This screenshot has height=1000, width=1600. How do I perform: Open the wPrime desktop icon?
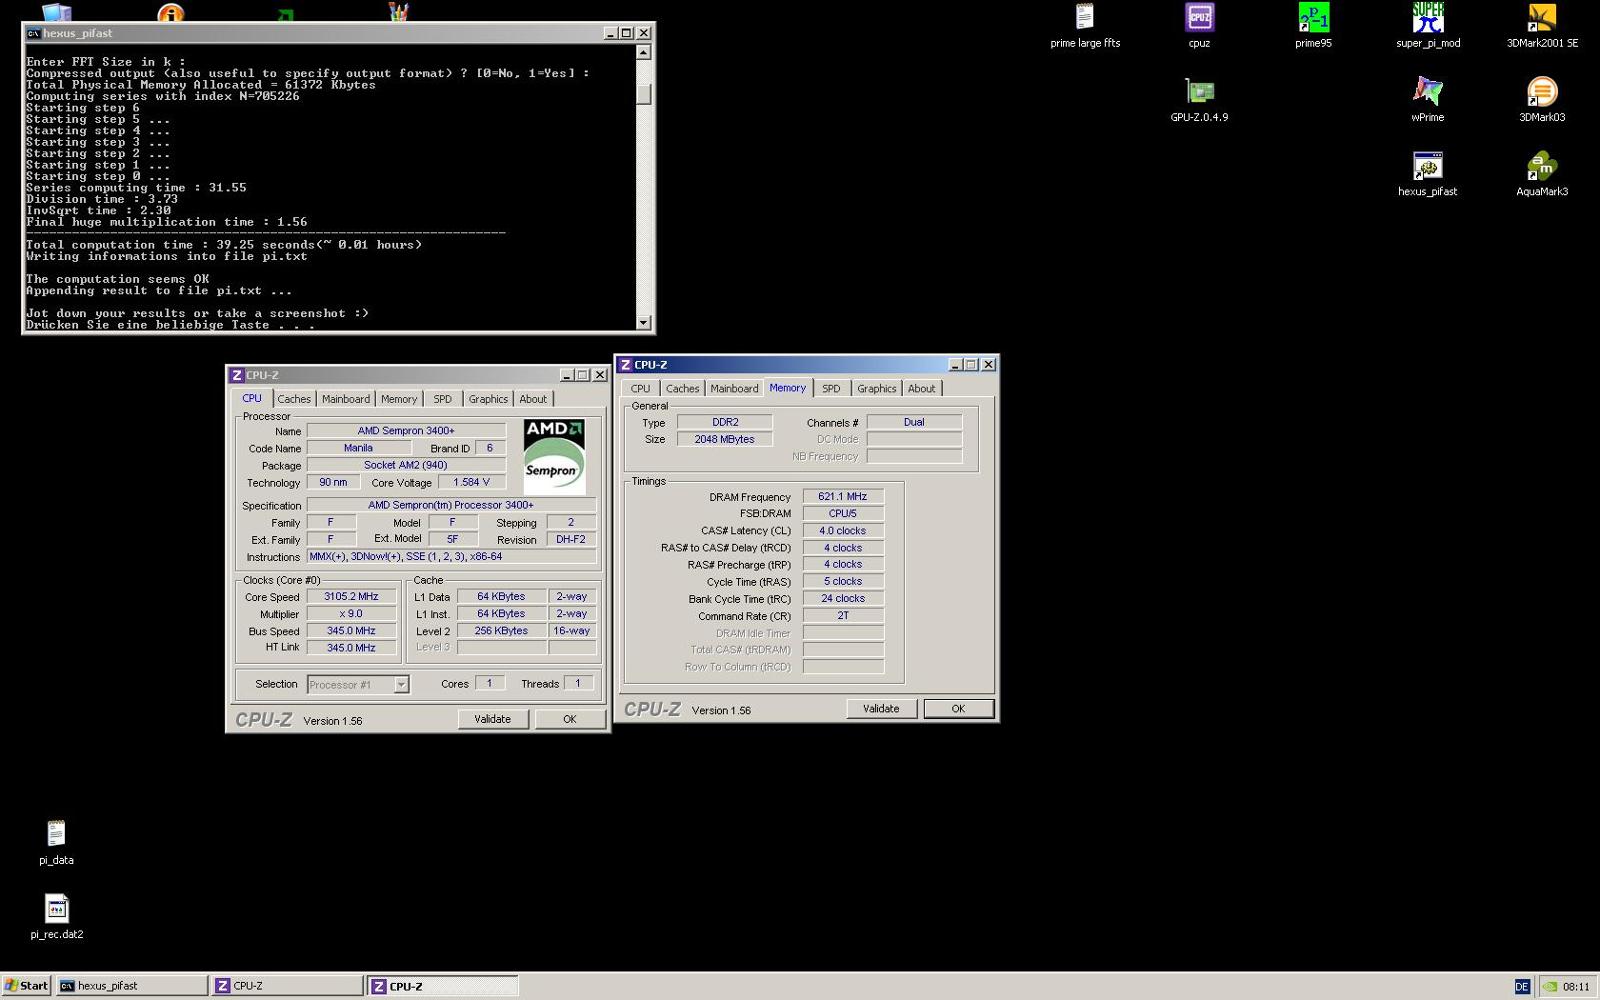point(1428,100)
